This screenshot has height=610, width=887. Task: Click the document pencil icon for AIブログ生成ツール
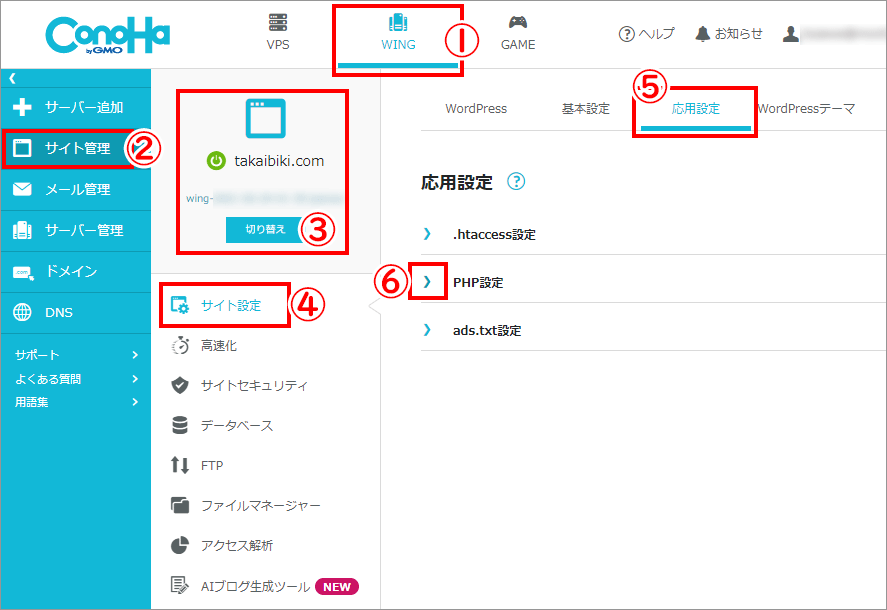pyautogui.click(x=180, y=585)
